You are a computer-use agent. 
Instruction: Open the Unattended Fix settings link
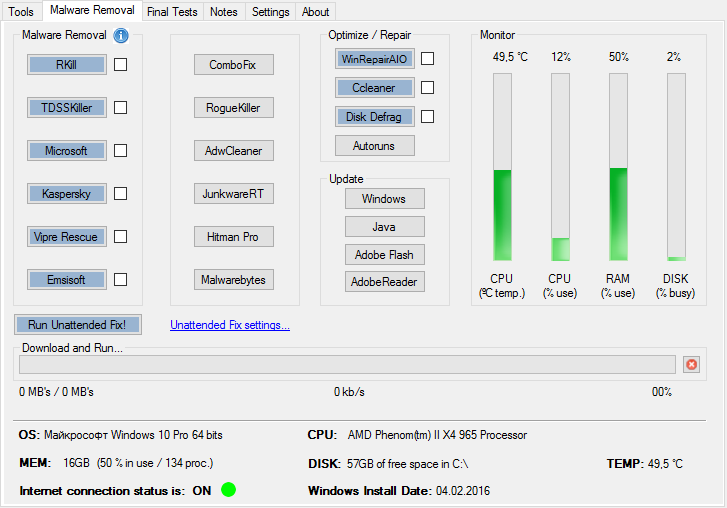pyautogui.click(x=230, y=325)
